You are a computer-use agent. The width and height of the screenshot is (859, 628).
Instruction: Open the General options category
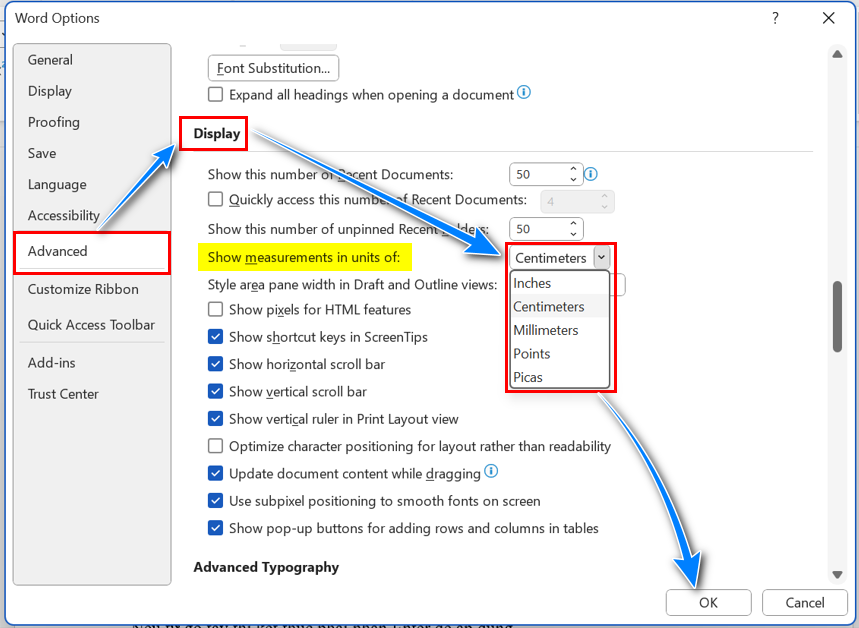[x=92, y=60]
